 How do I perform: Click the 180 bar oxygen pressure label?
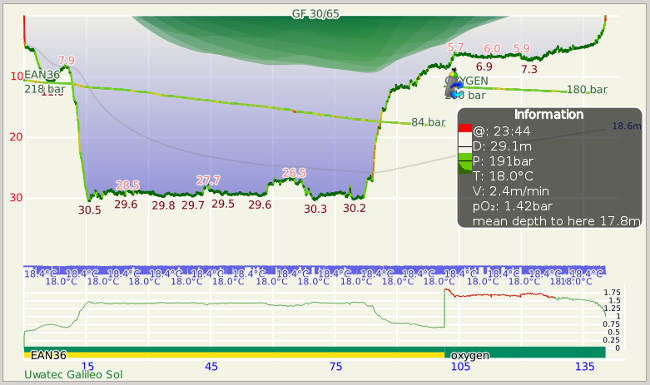point(587,89)
